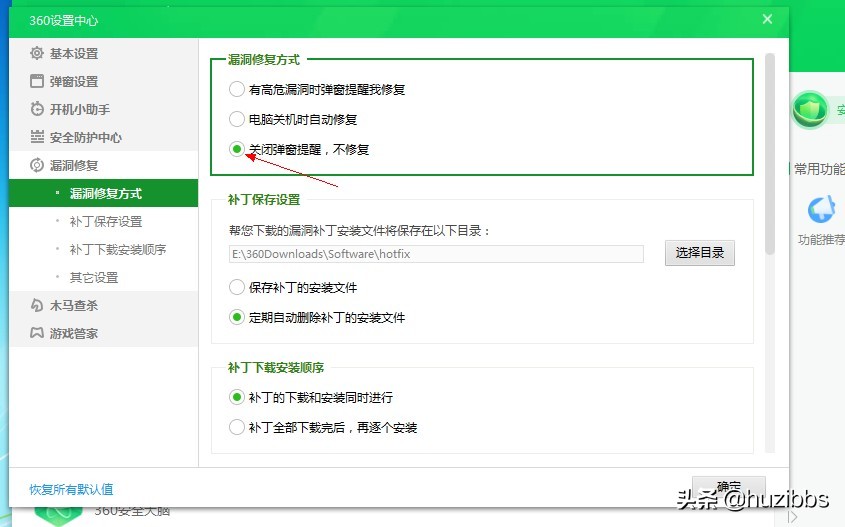845x527 pixels.
Task: Go to 补丁下载安装顺序 sub-item
Action: pyautogui.click(x=103, y=249)
